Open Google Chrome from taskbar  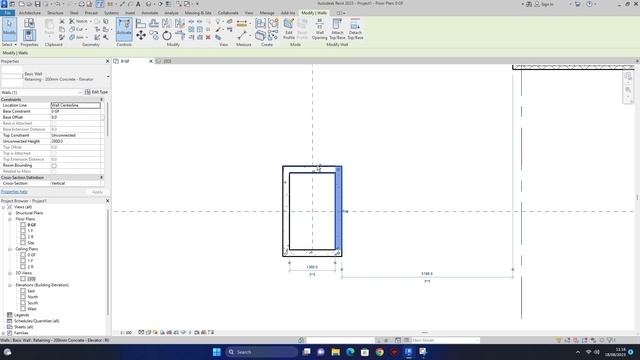pos(380,352)
